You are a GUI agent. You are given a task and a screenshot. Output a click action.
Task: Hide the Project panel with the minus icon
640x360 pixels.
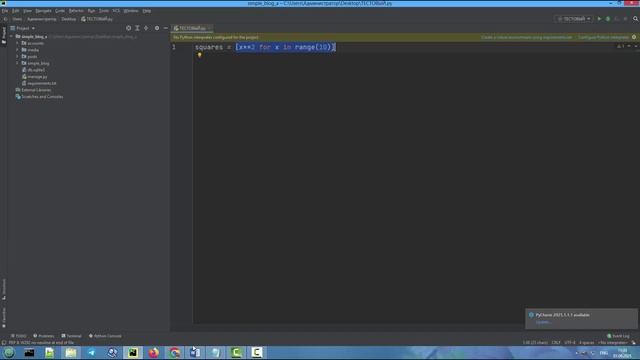pos(166,28)
